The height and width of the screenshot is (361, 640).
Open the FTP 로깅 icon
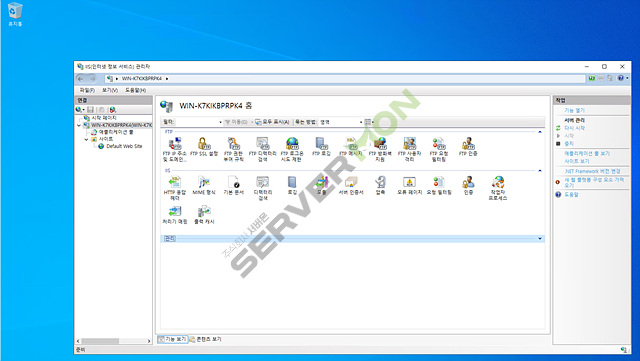pos(321,147)
